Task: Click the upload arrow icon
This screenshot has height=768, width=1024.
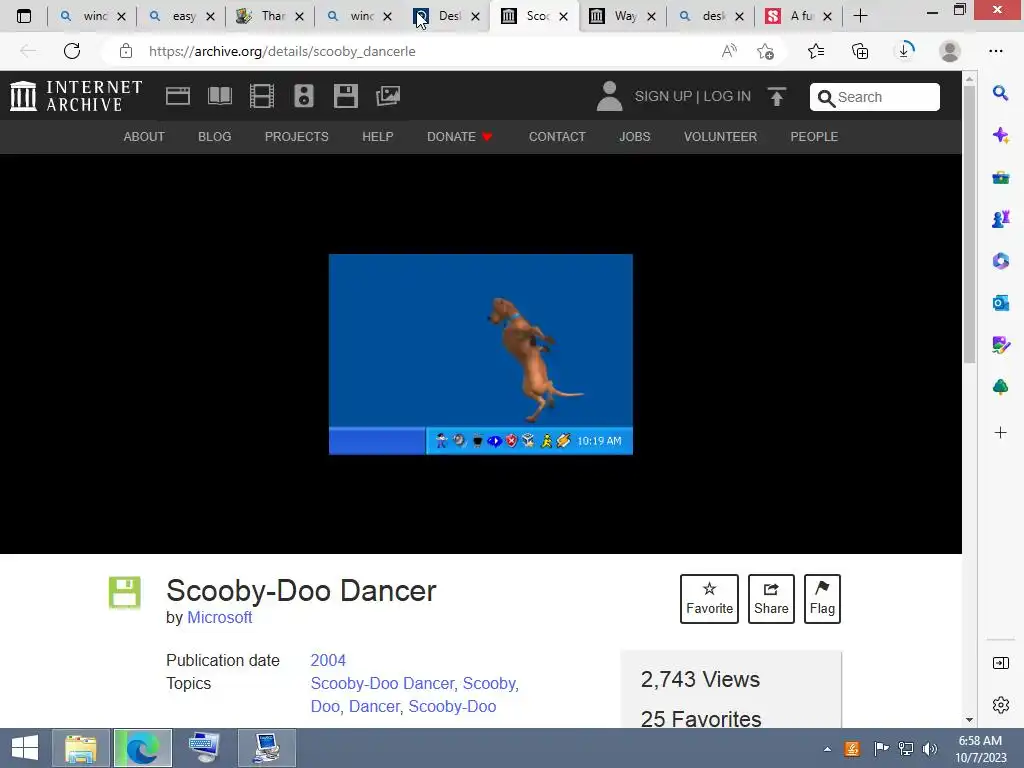Action: point(776,97)
